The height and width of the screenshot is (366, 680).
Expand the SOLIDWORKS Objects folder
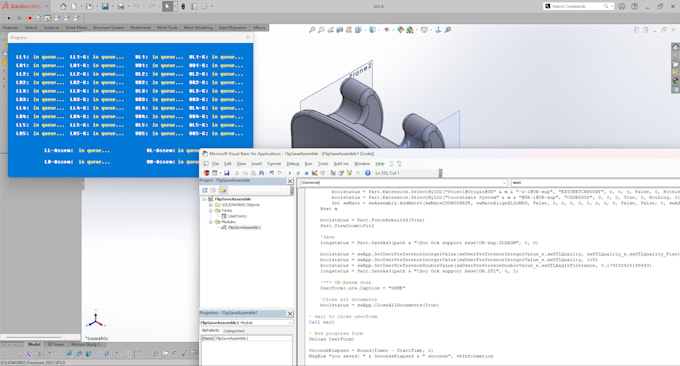point(211,205)
